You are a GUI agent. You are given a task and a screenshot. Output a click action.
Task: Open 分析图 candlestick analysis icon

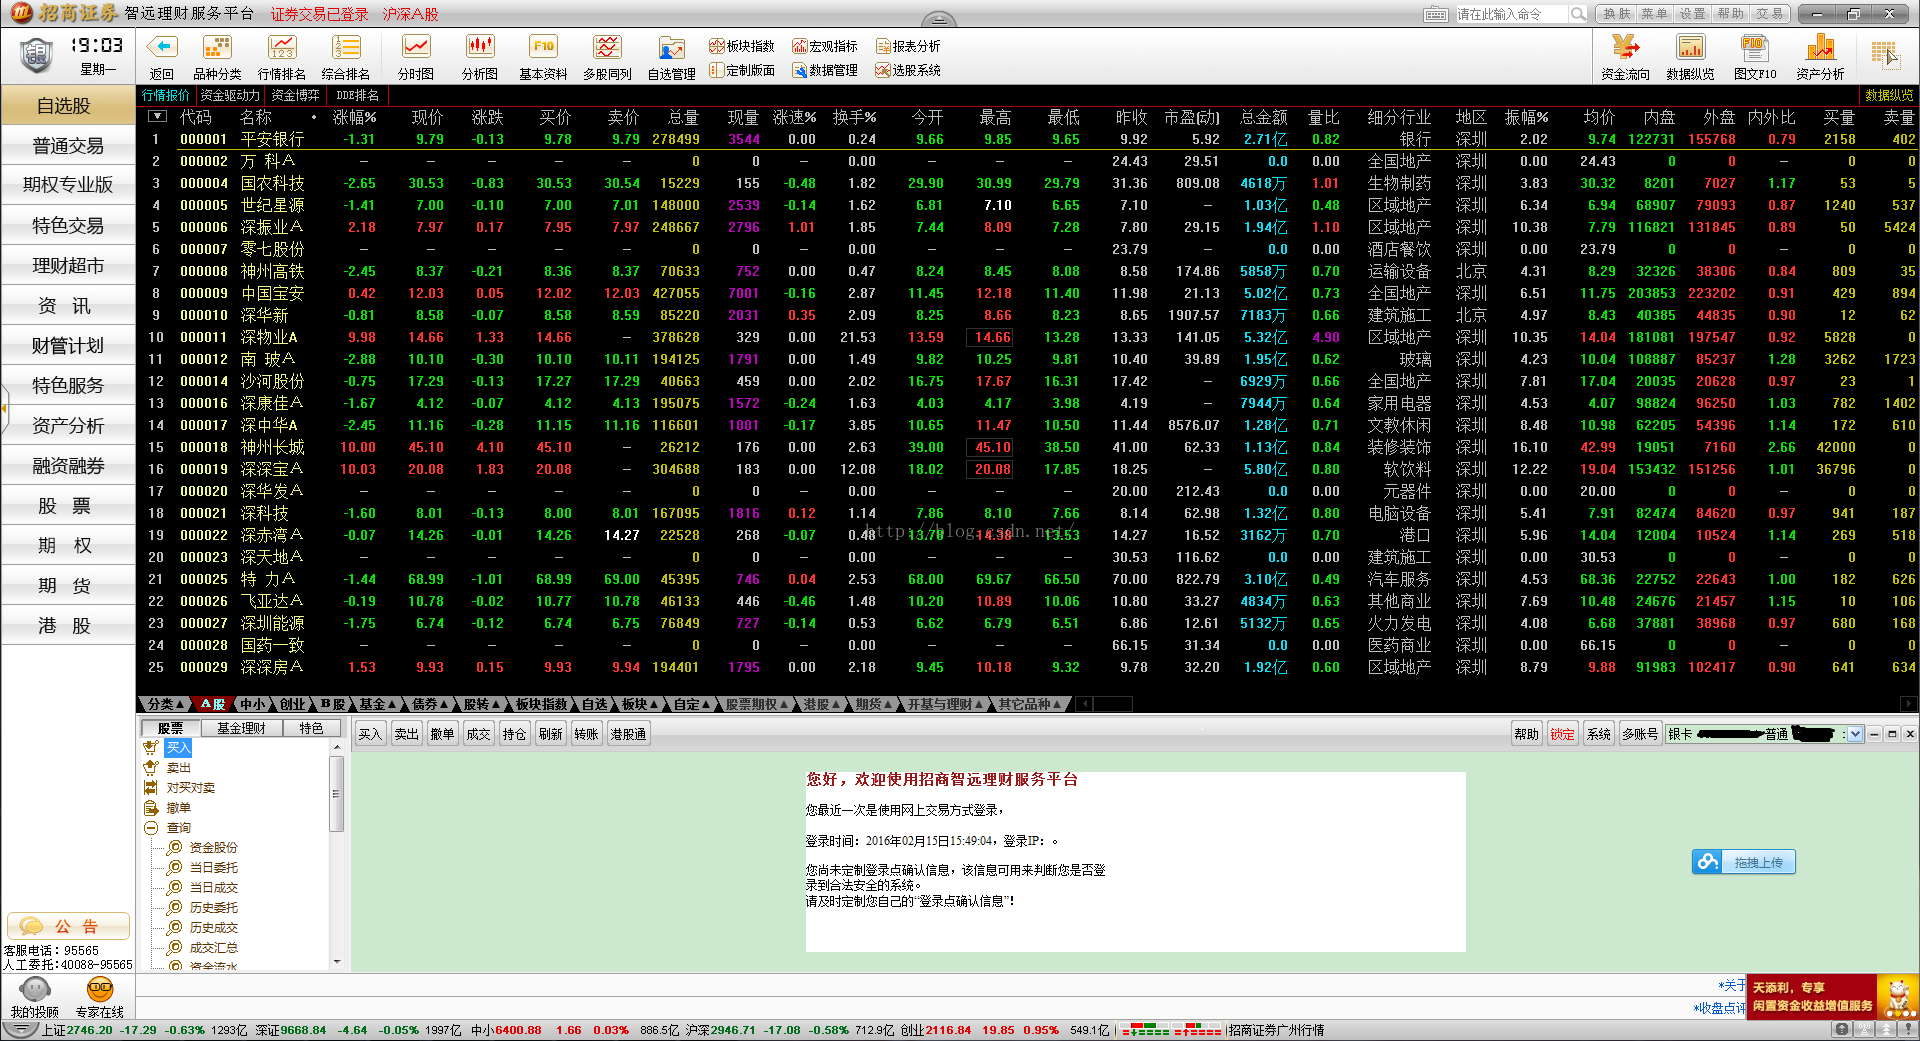(480, 47)
